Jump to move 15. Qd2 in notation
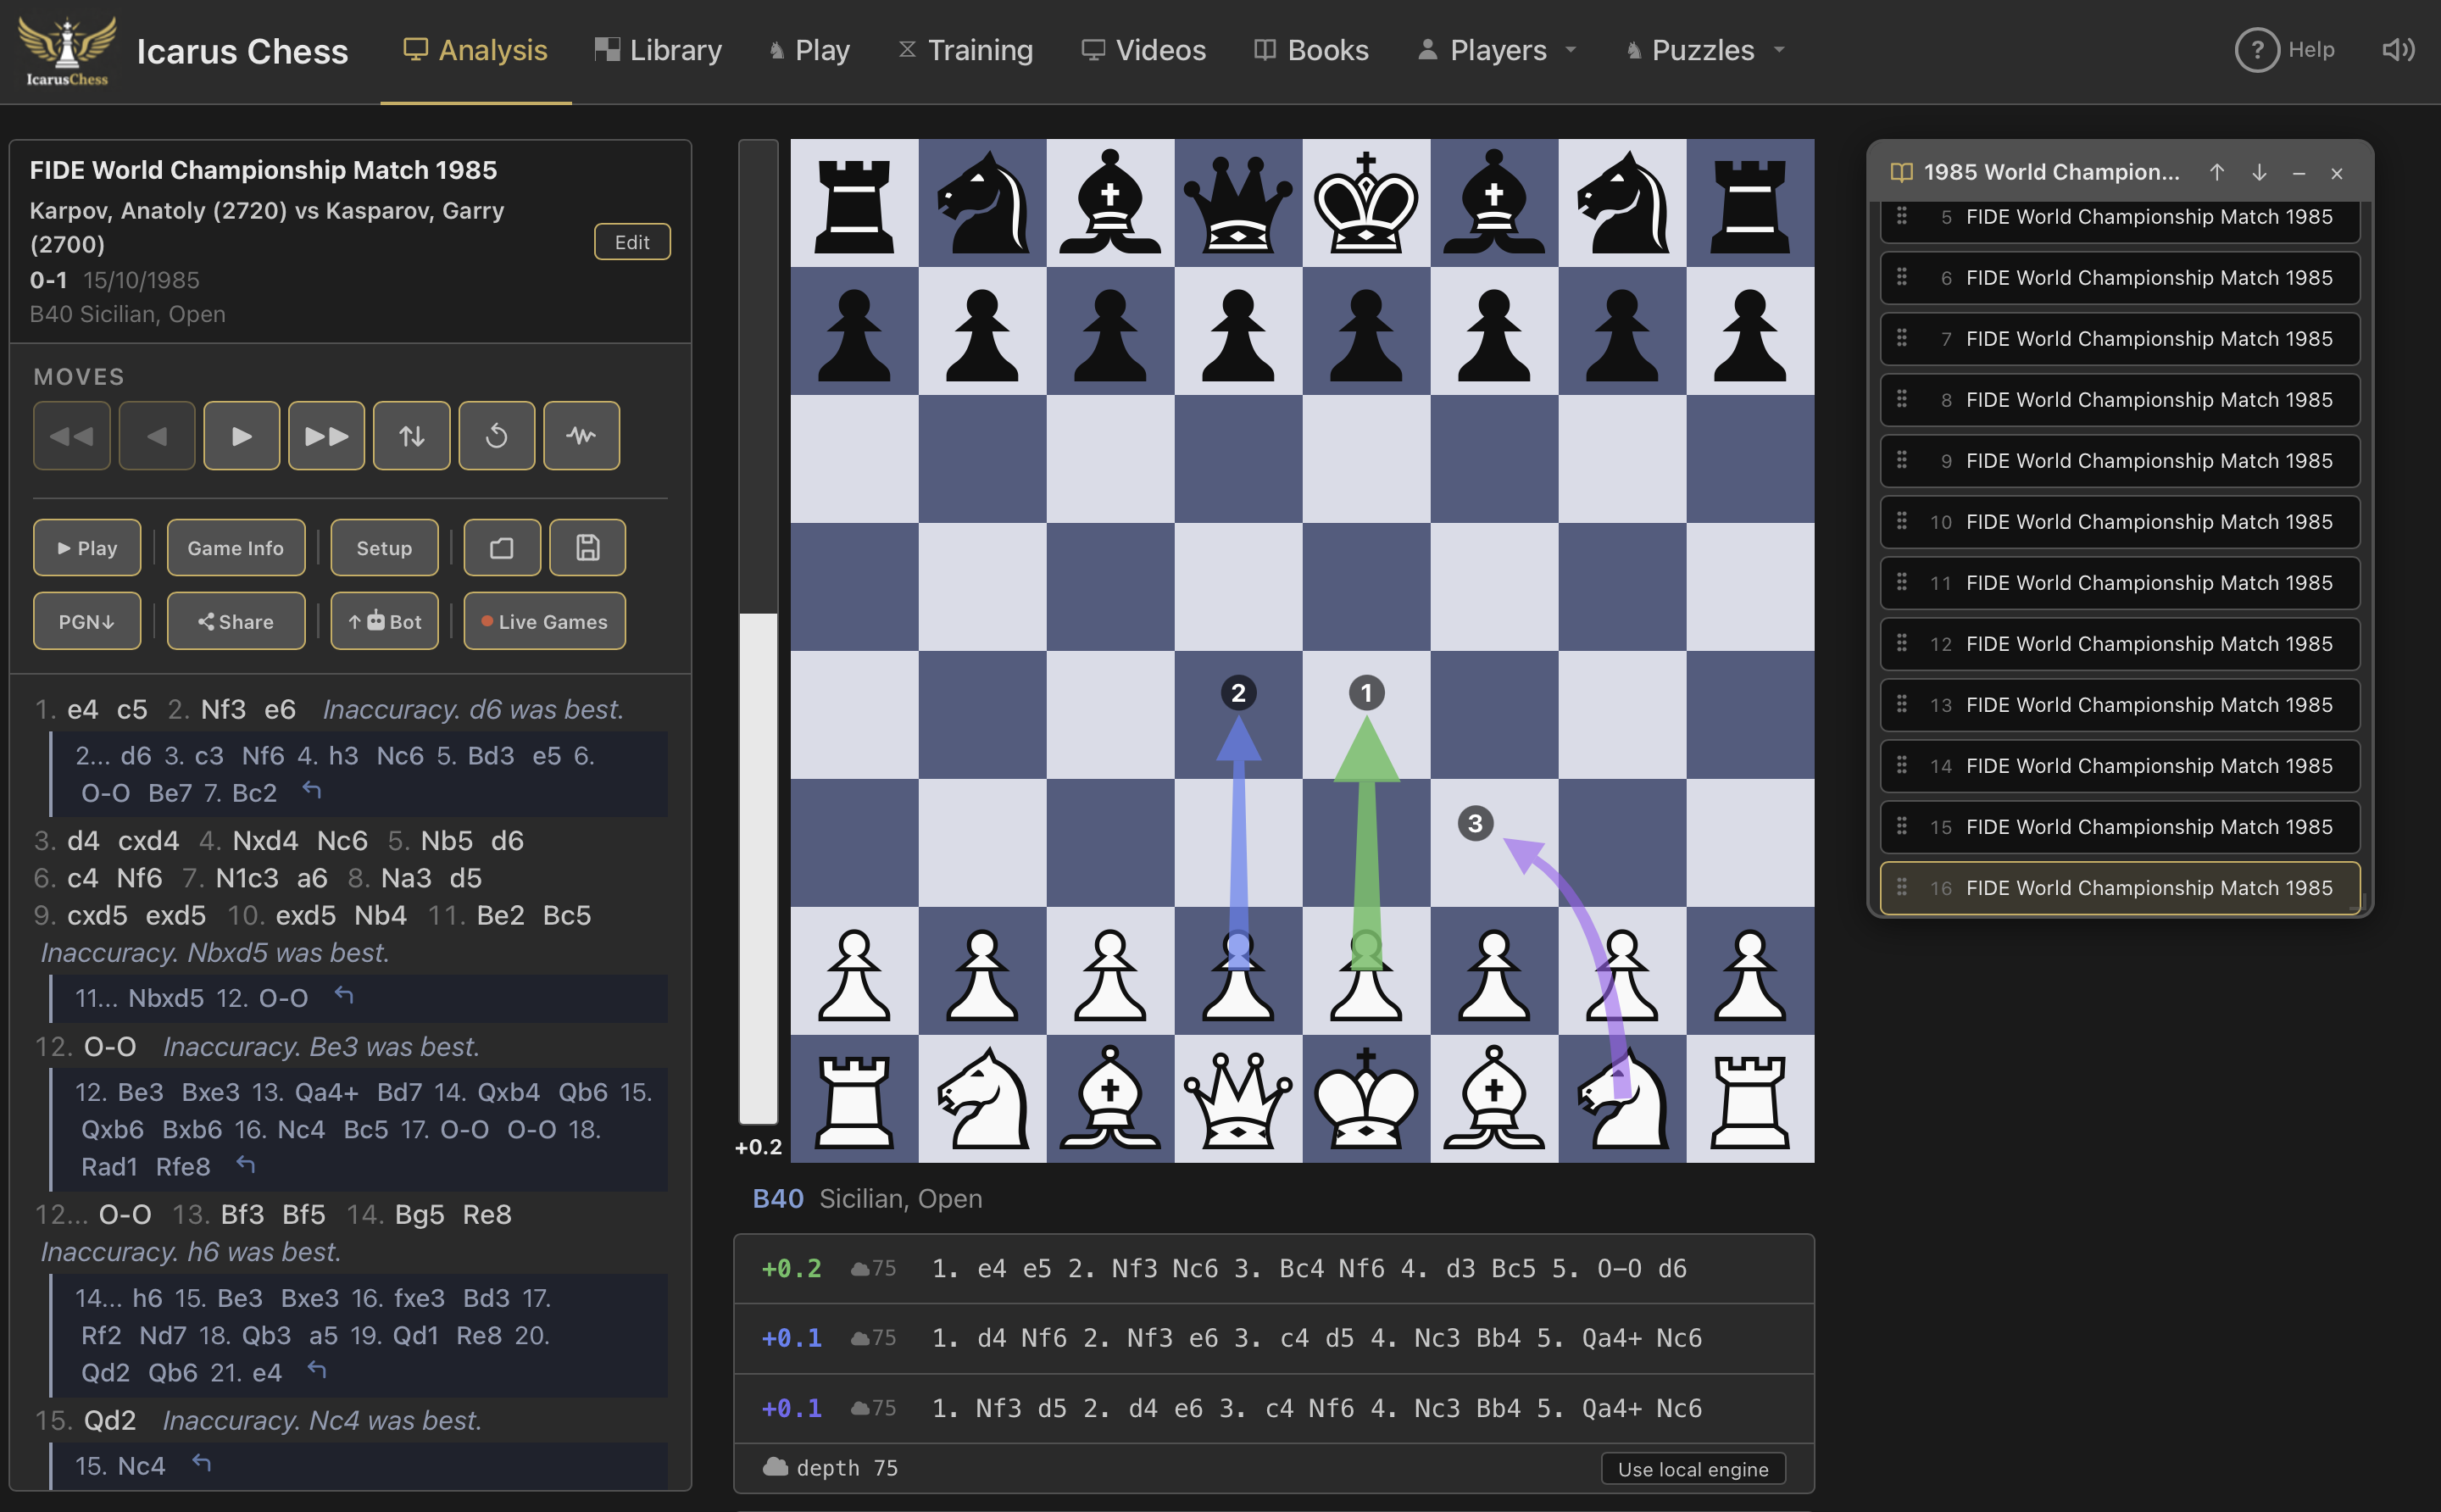2441x1512 pixels. (110, 1420)
